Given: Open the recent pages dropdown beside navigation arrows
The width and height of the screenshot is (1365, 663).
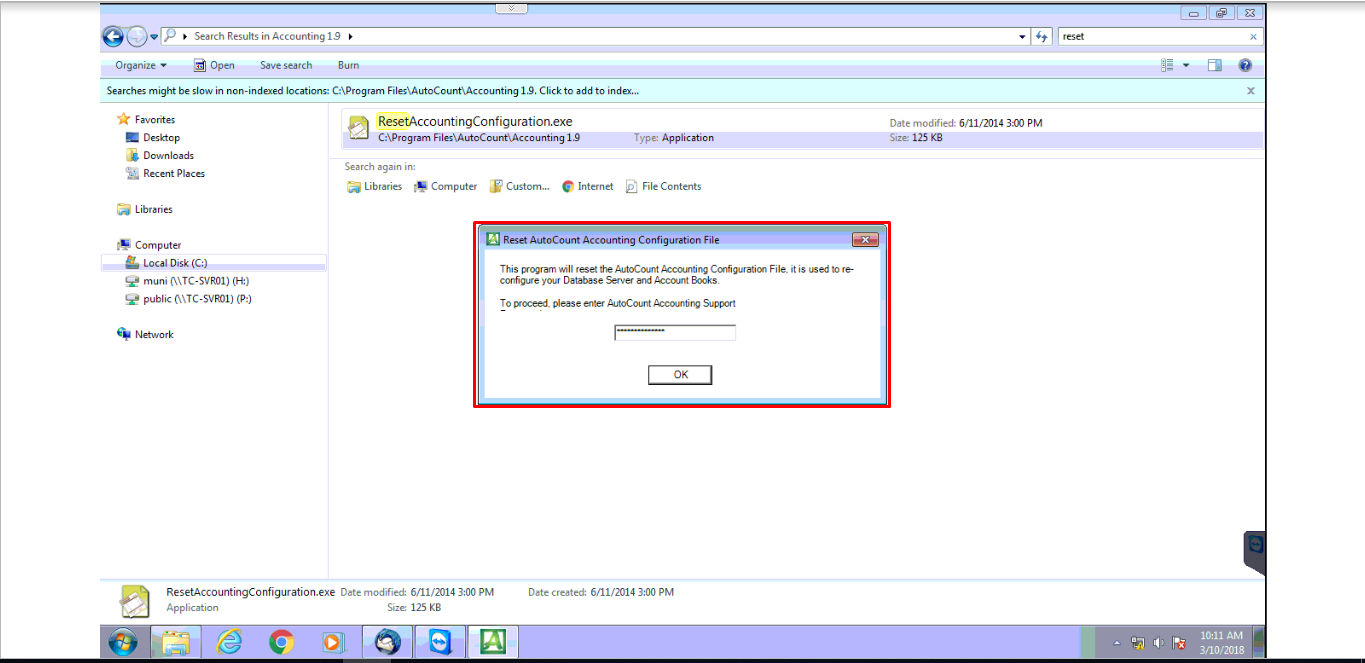Looking at the screenshot, I should coord(154,37).
